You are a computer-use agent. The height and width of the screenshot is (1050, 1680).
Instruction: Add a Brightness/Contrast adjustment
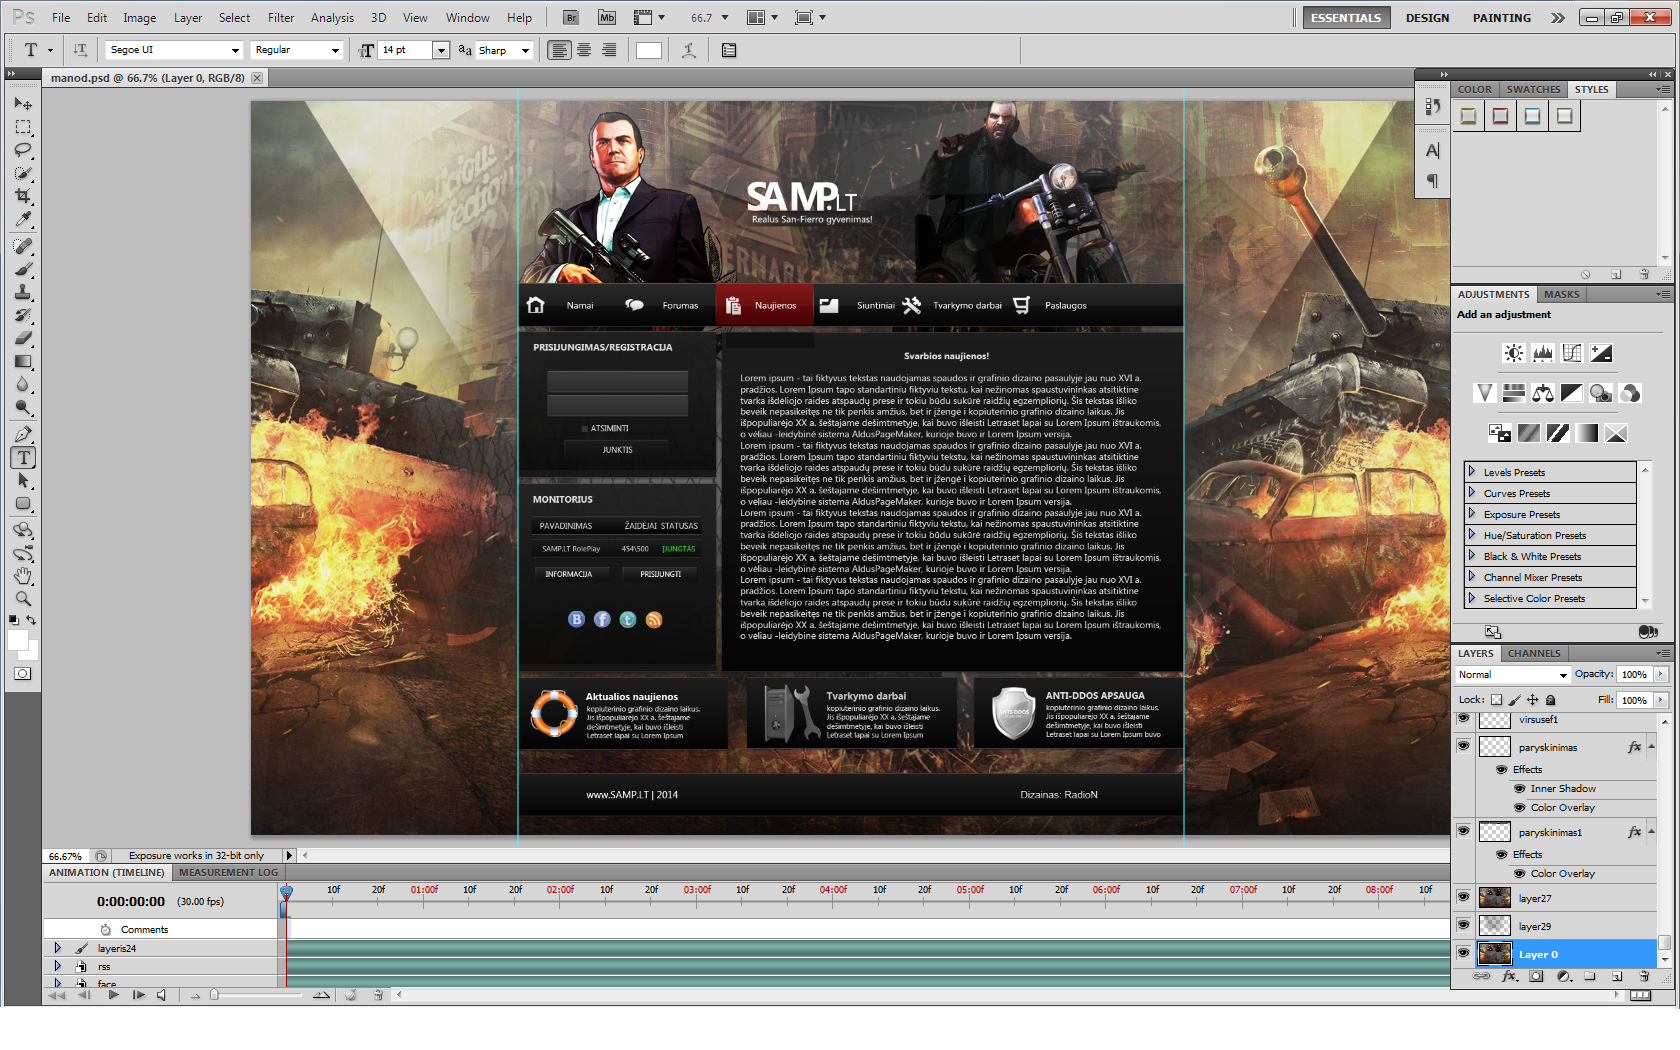(x=1514, y=353)
